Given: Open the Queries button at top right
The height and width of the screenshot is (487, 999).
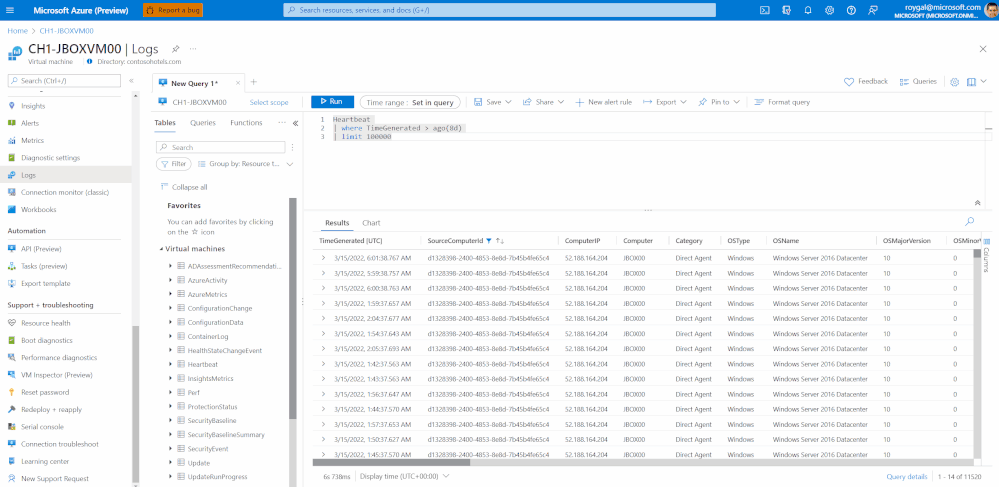Looking at the screenshot, I should click(918, 82).
